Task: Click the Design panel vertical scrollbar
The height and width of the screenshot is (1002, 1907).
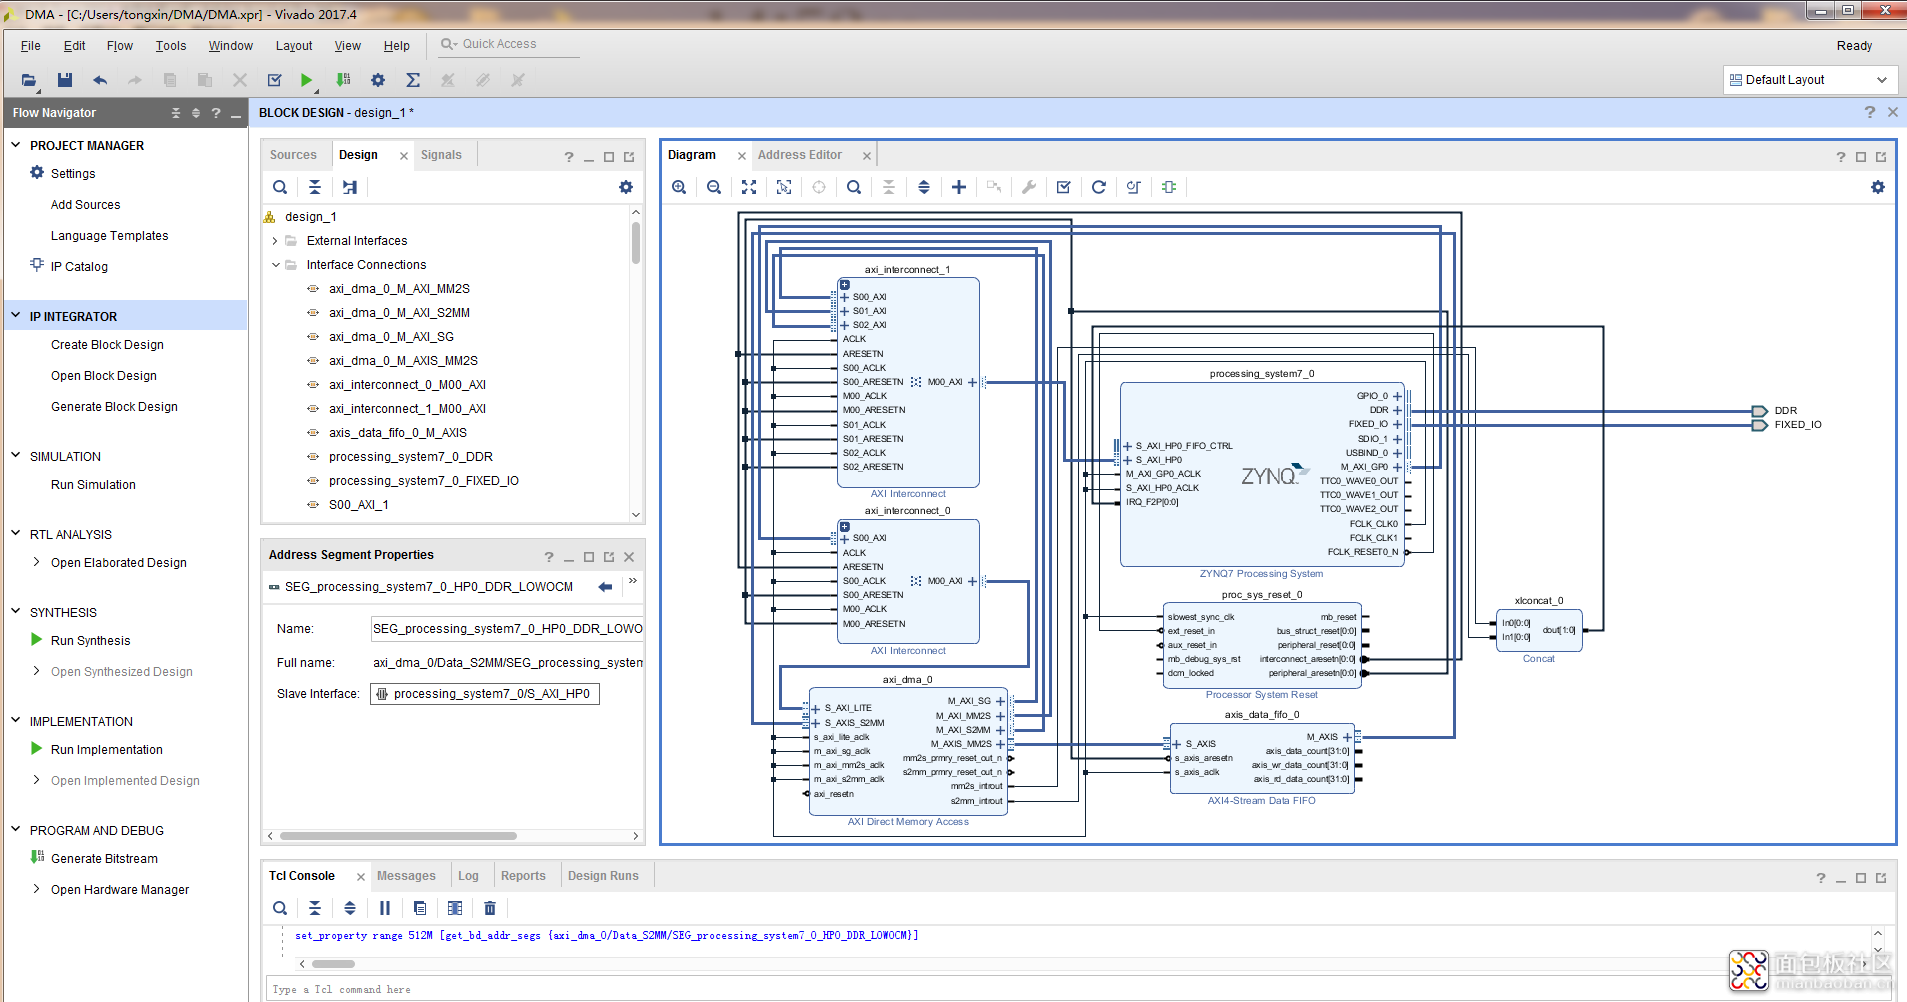Action: [x=636, y=243]
